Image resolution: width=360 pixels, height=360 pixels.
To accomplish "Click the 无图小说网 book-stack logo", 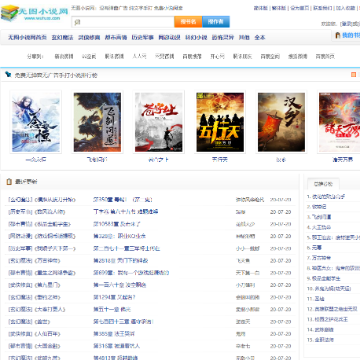I will 34,13.
